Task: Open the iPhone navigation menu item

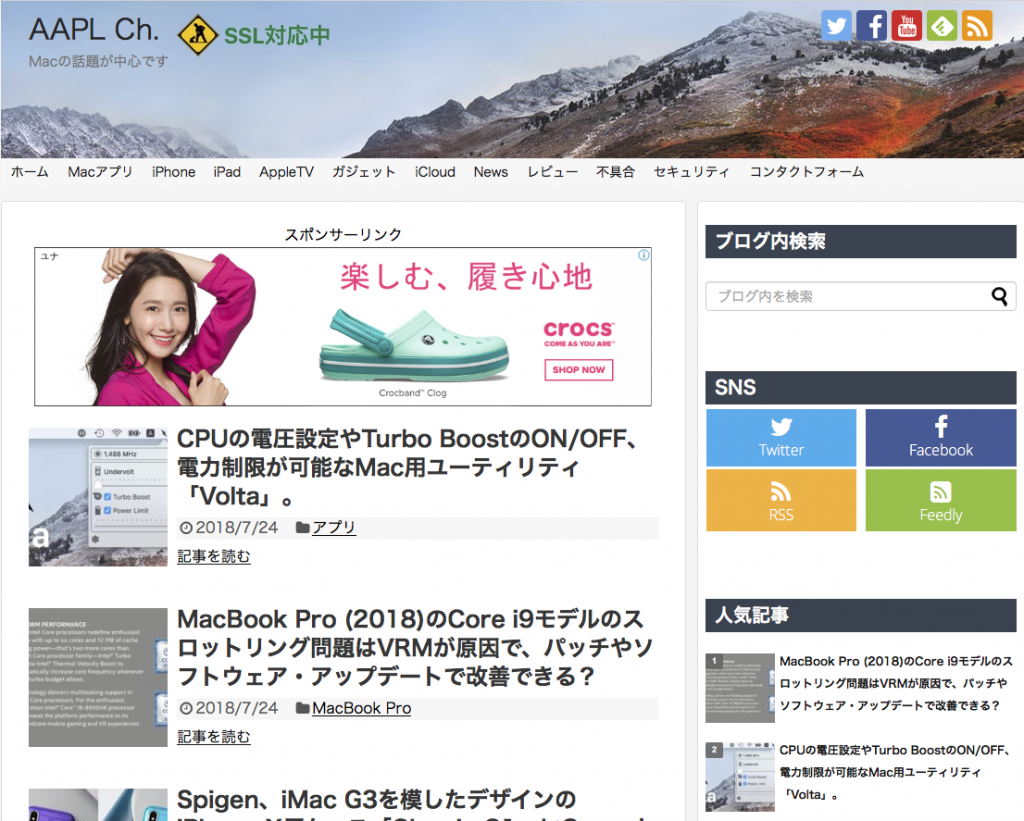Action: pos(173,172)
